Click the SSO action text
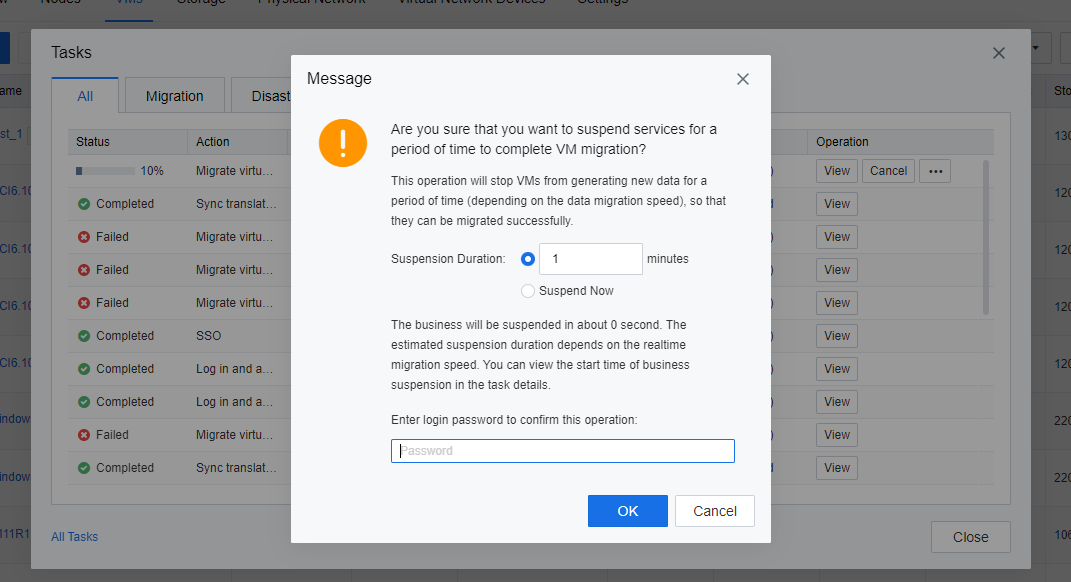 (208, 336)
